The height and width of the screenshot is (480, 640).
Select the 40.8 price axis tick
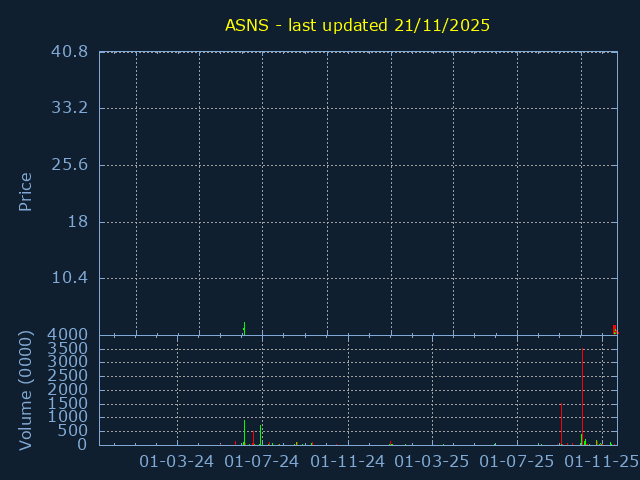[69, 51]
